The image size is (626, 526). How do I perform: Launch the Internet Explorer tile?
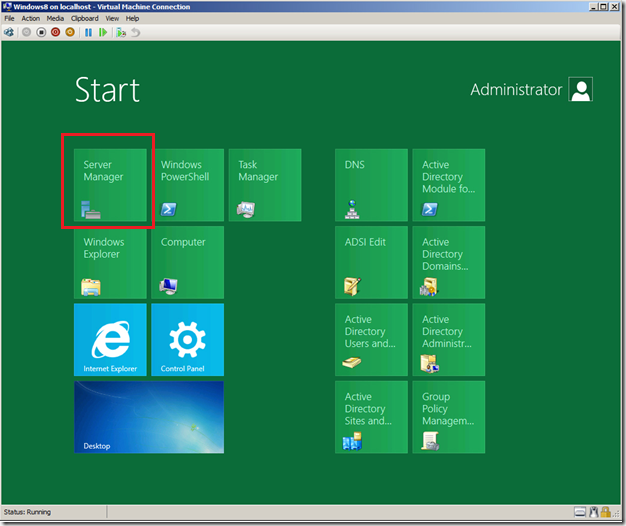click(110, 340)
